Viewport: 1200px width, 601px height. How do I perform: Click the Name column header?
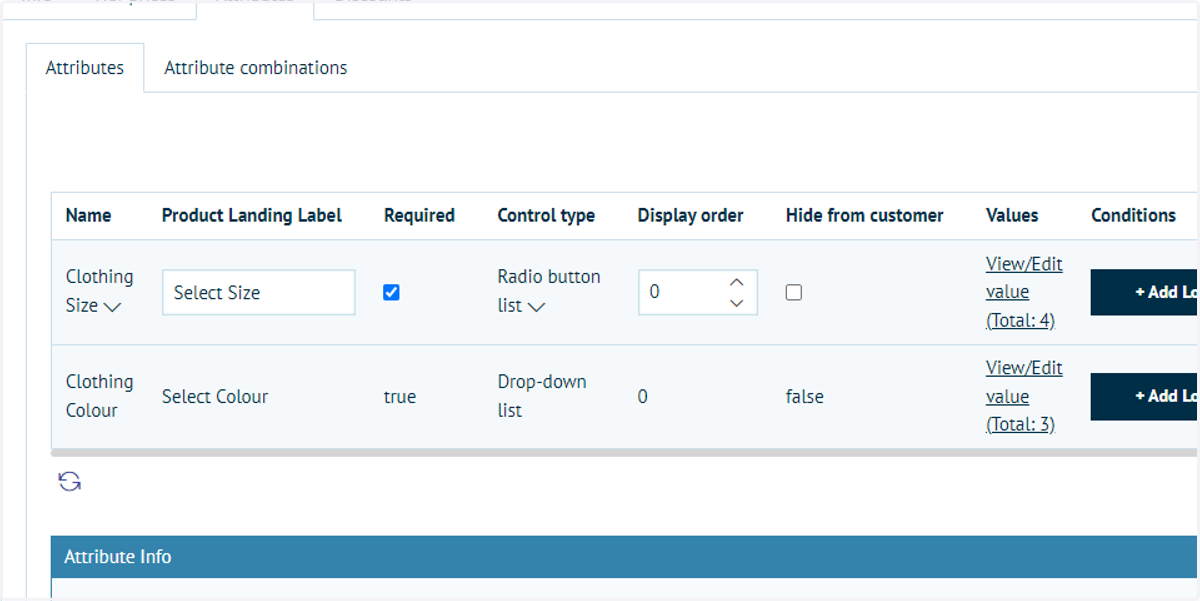click(89, 215)
